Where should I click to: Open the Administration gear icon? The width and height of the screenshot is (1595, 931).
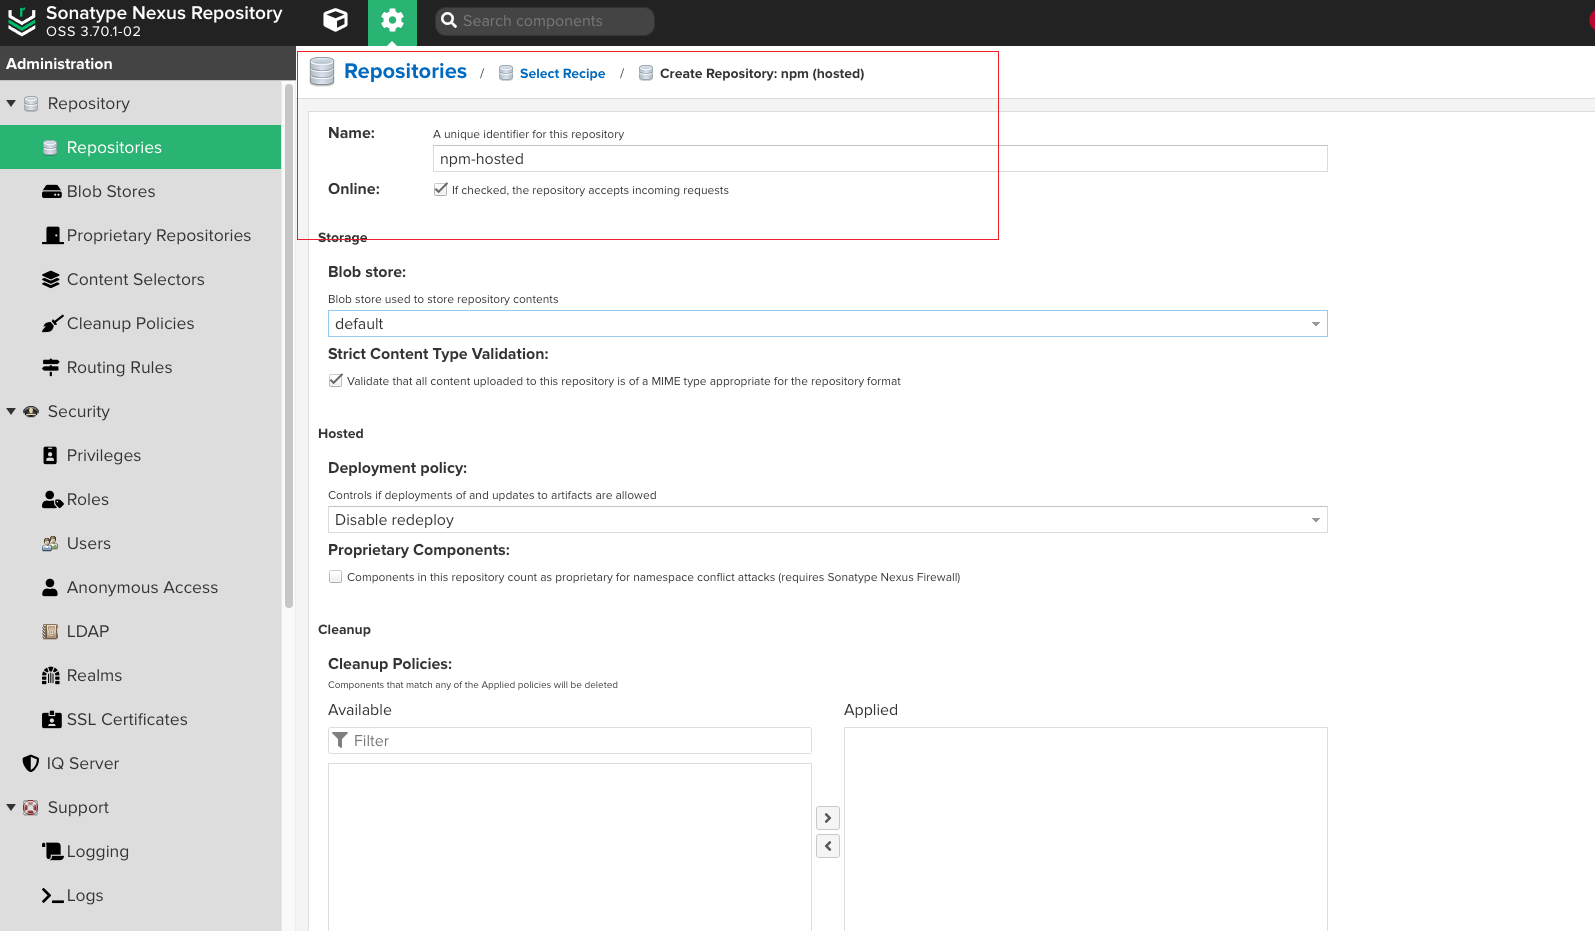coord(392,22)
